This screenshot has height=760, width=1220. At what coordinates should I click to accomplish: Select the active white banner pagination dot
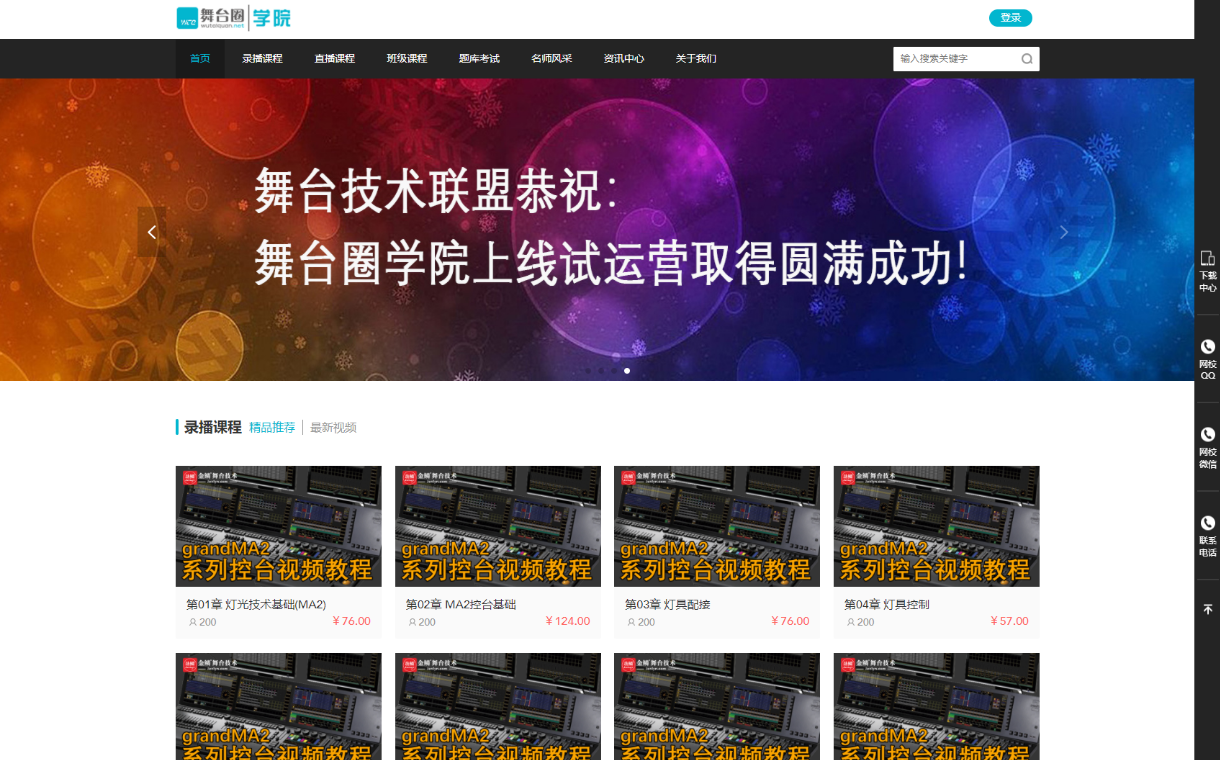point(627,371)
